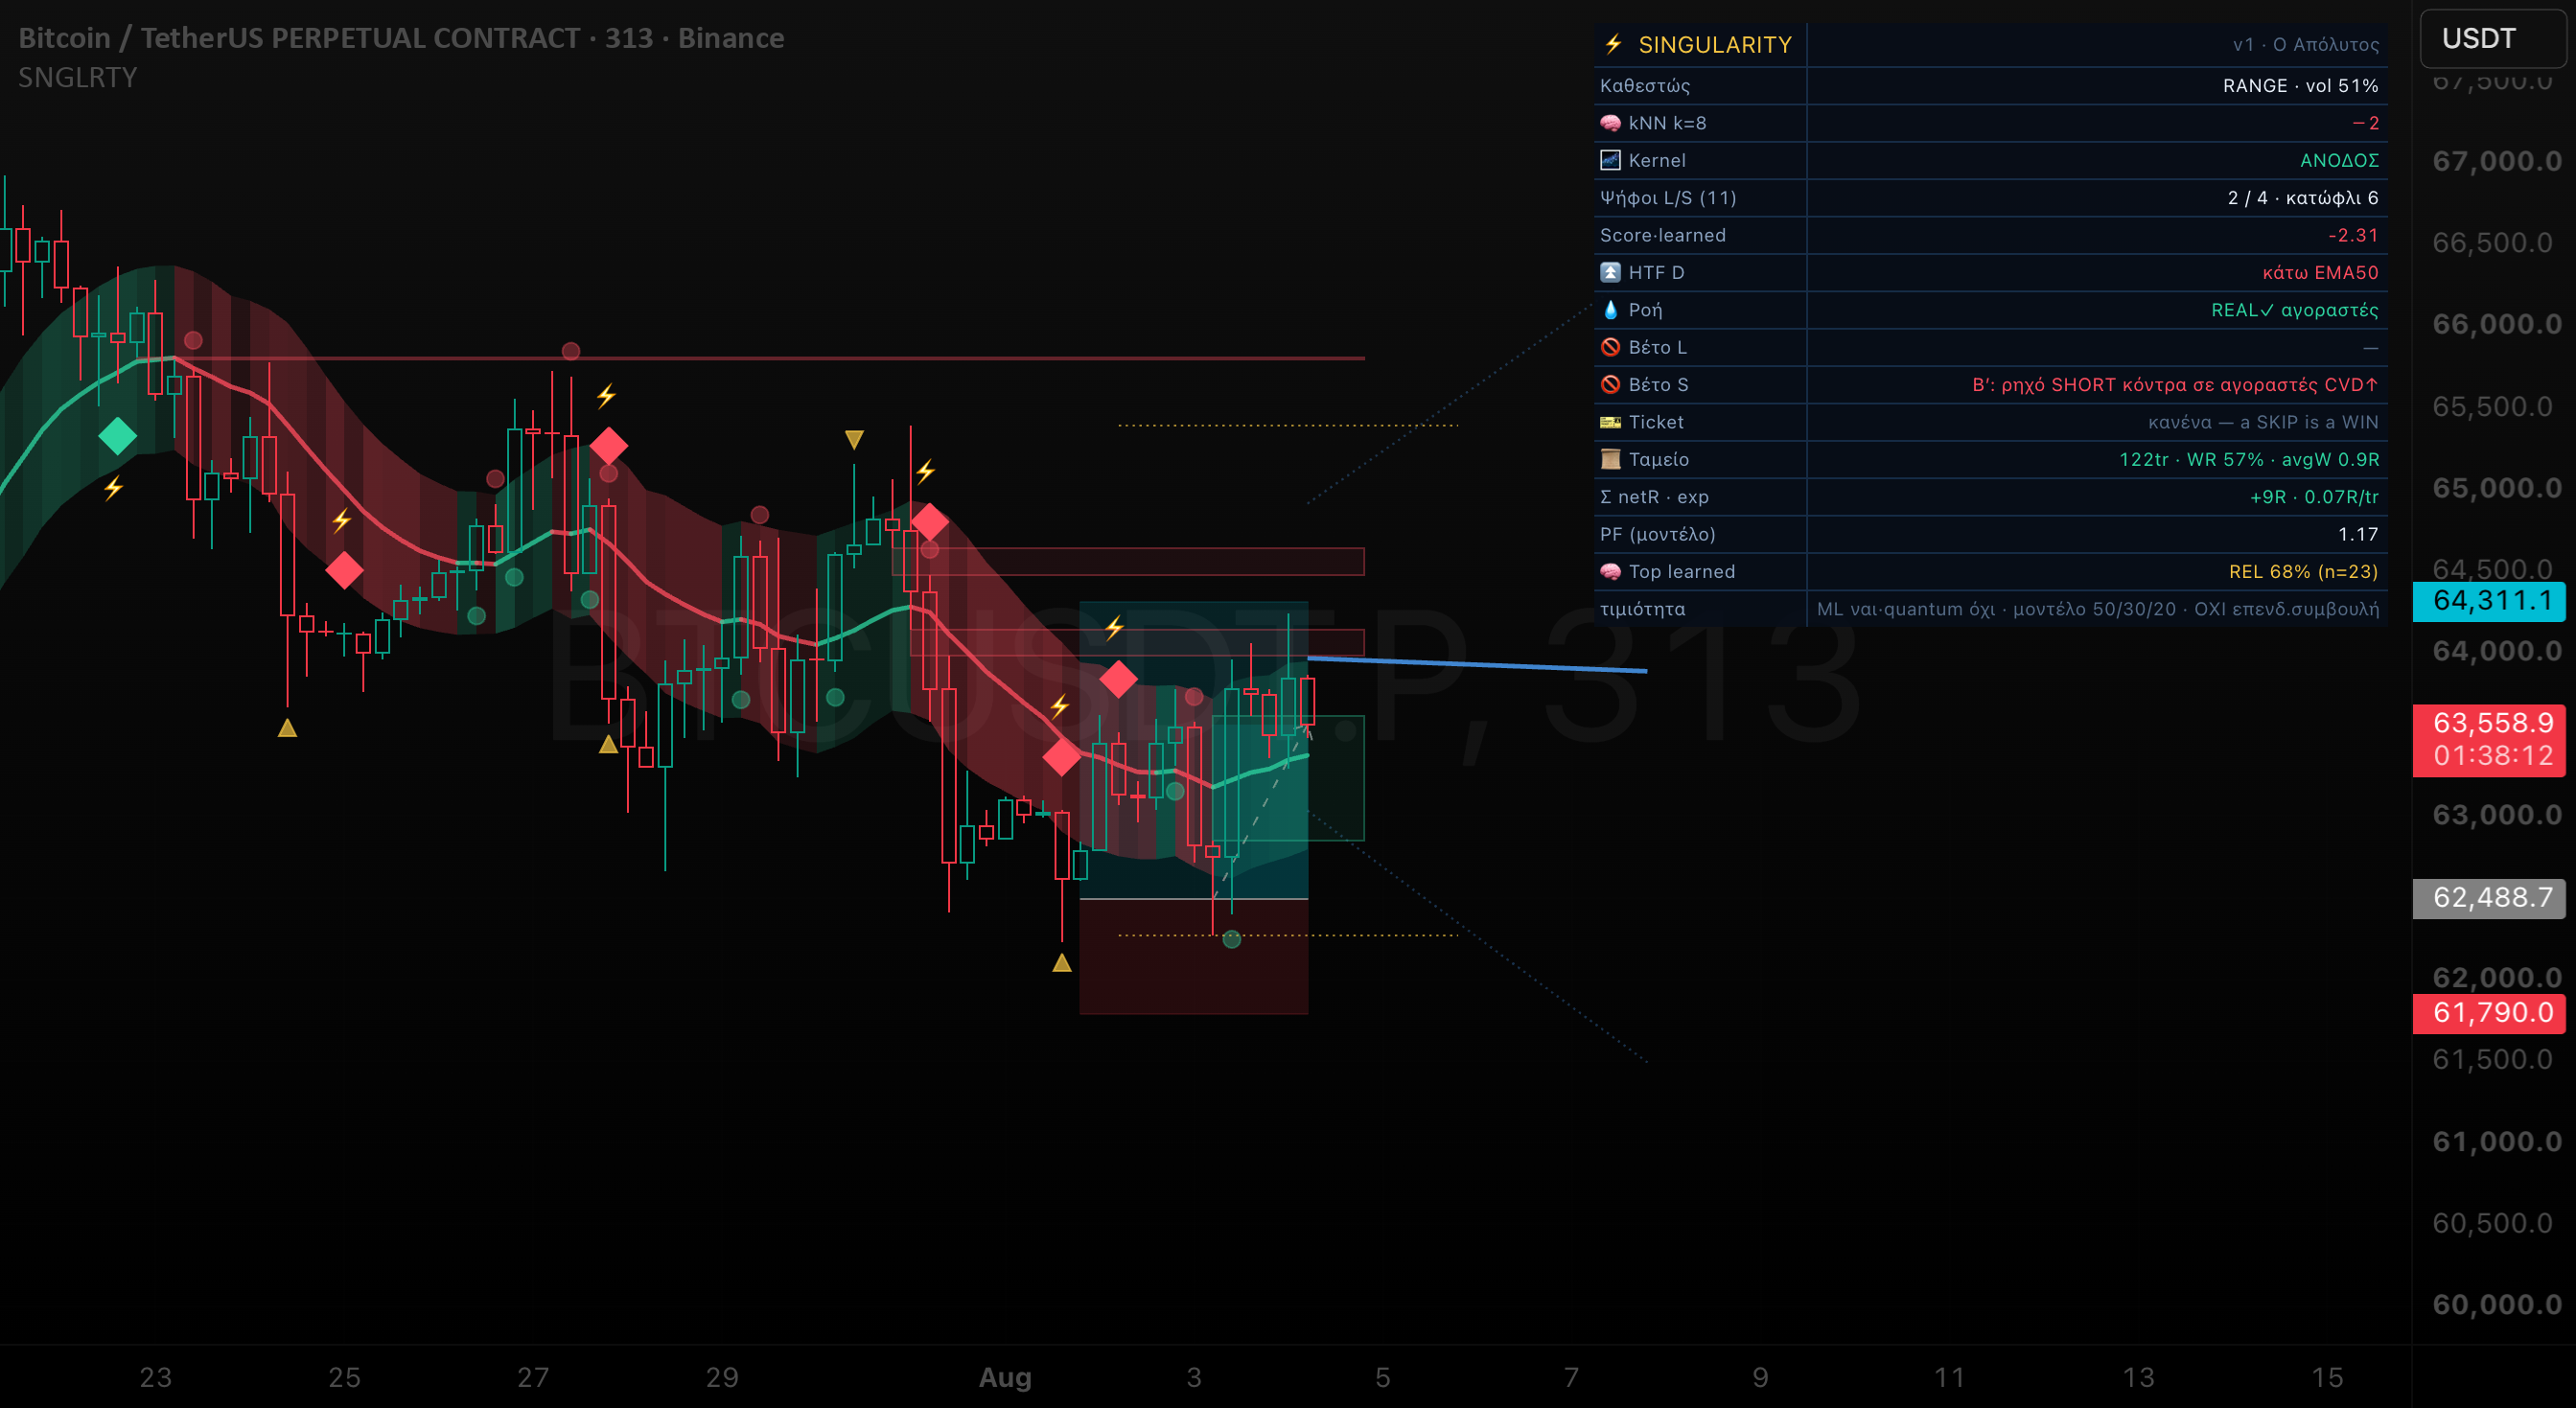Click the 'v1 · Ο Απόλυτος' version text
The image size is (2576, 1408).
point(2305,45)
